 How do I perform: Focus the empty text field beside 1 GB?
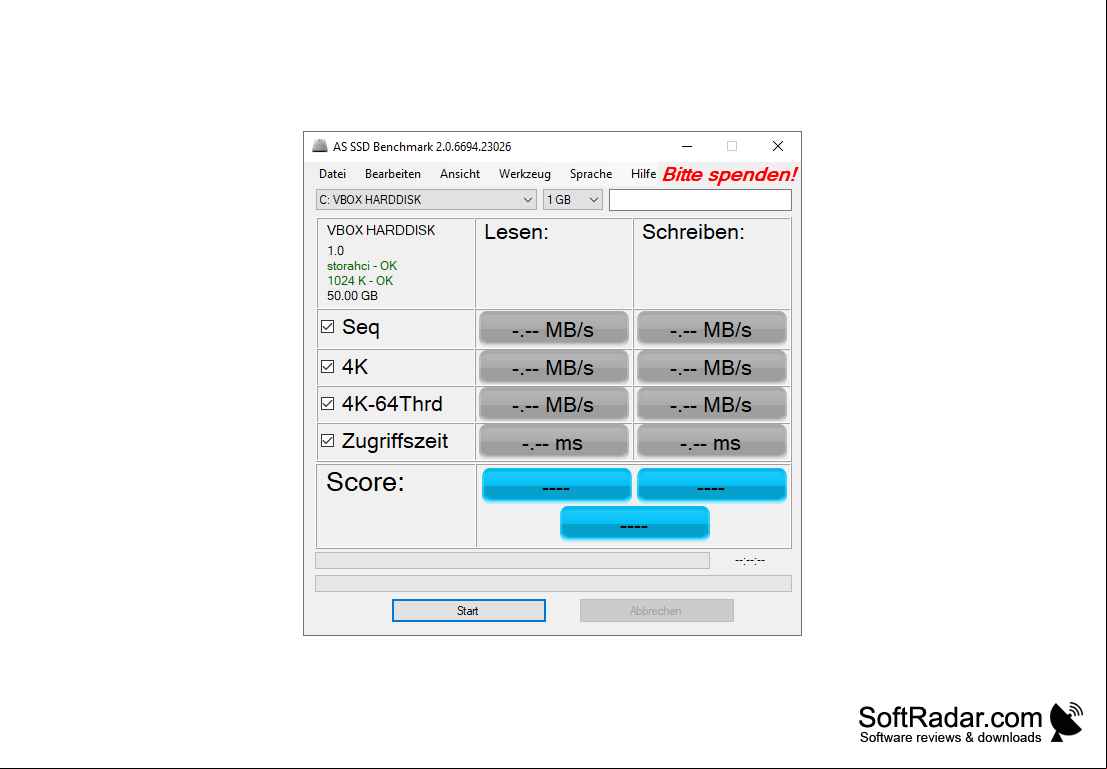(700, 200)
